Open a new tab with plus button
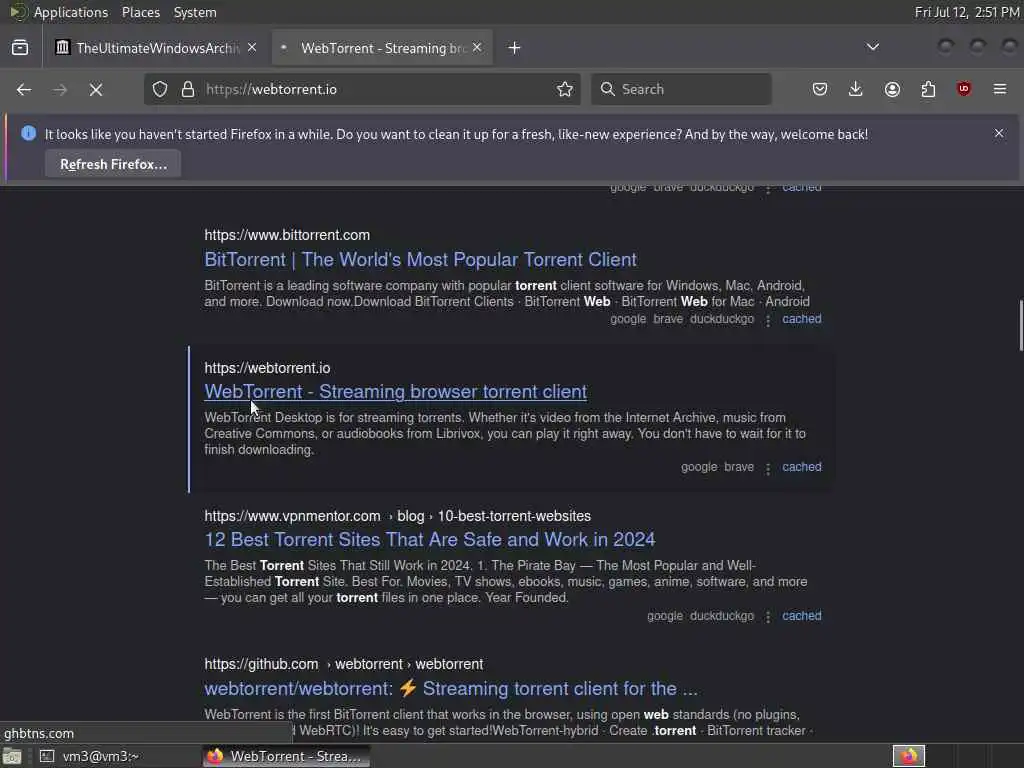Image resolution: width=1024 pixels, height=768 pixels. (515, 48)
